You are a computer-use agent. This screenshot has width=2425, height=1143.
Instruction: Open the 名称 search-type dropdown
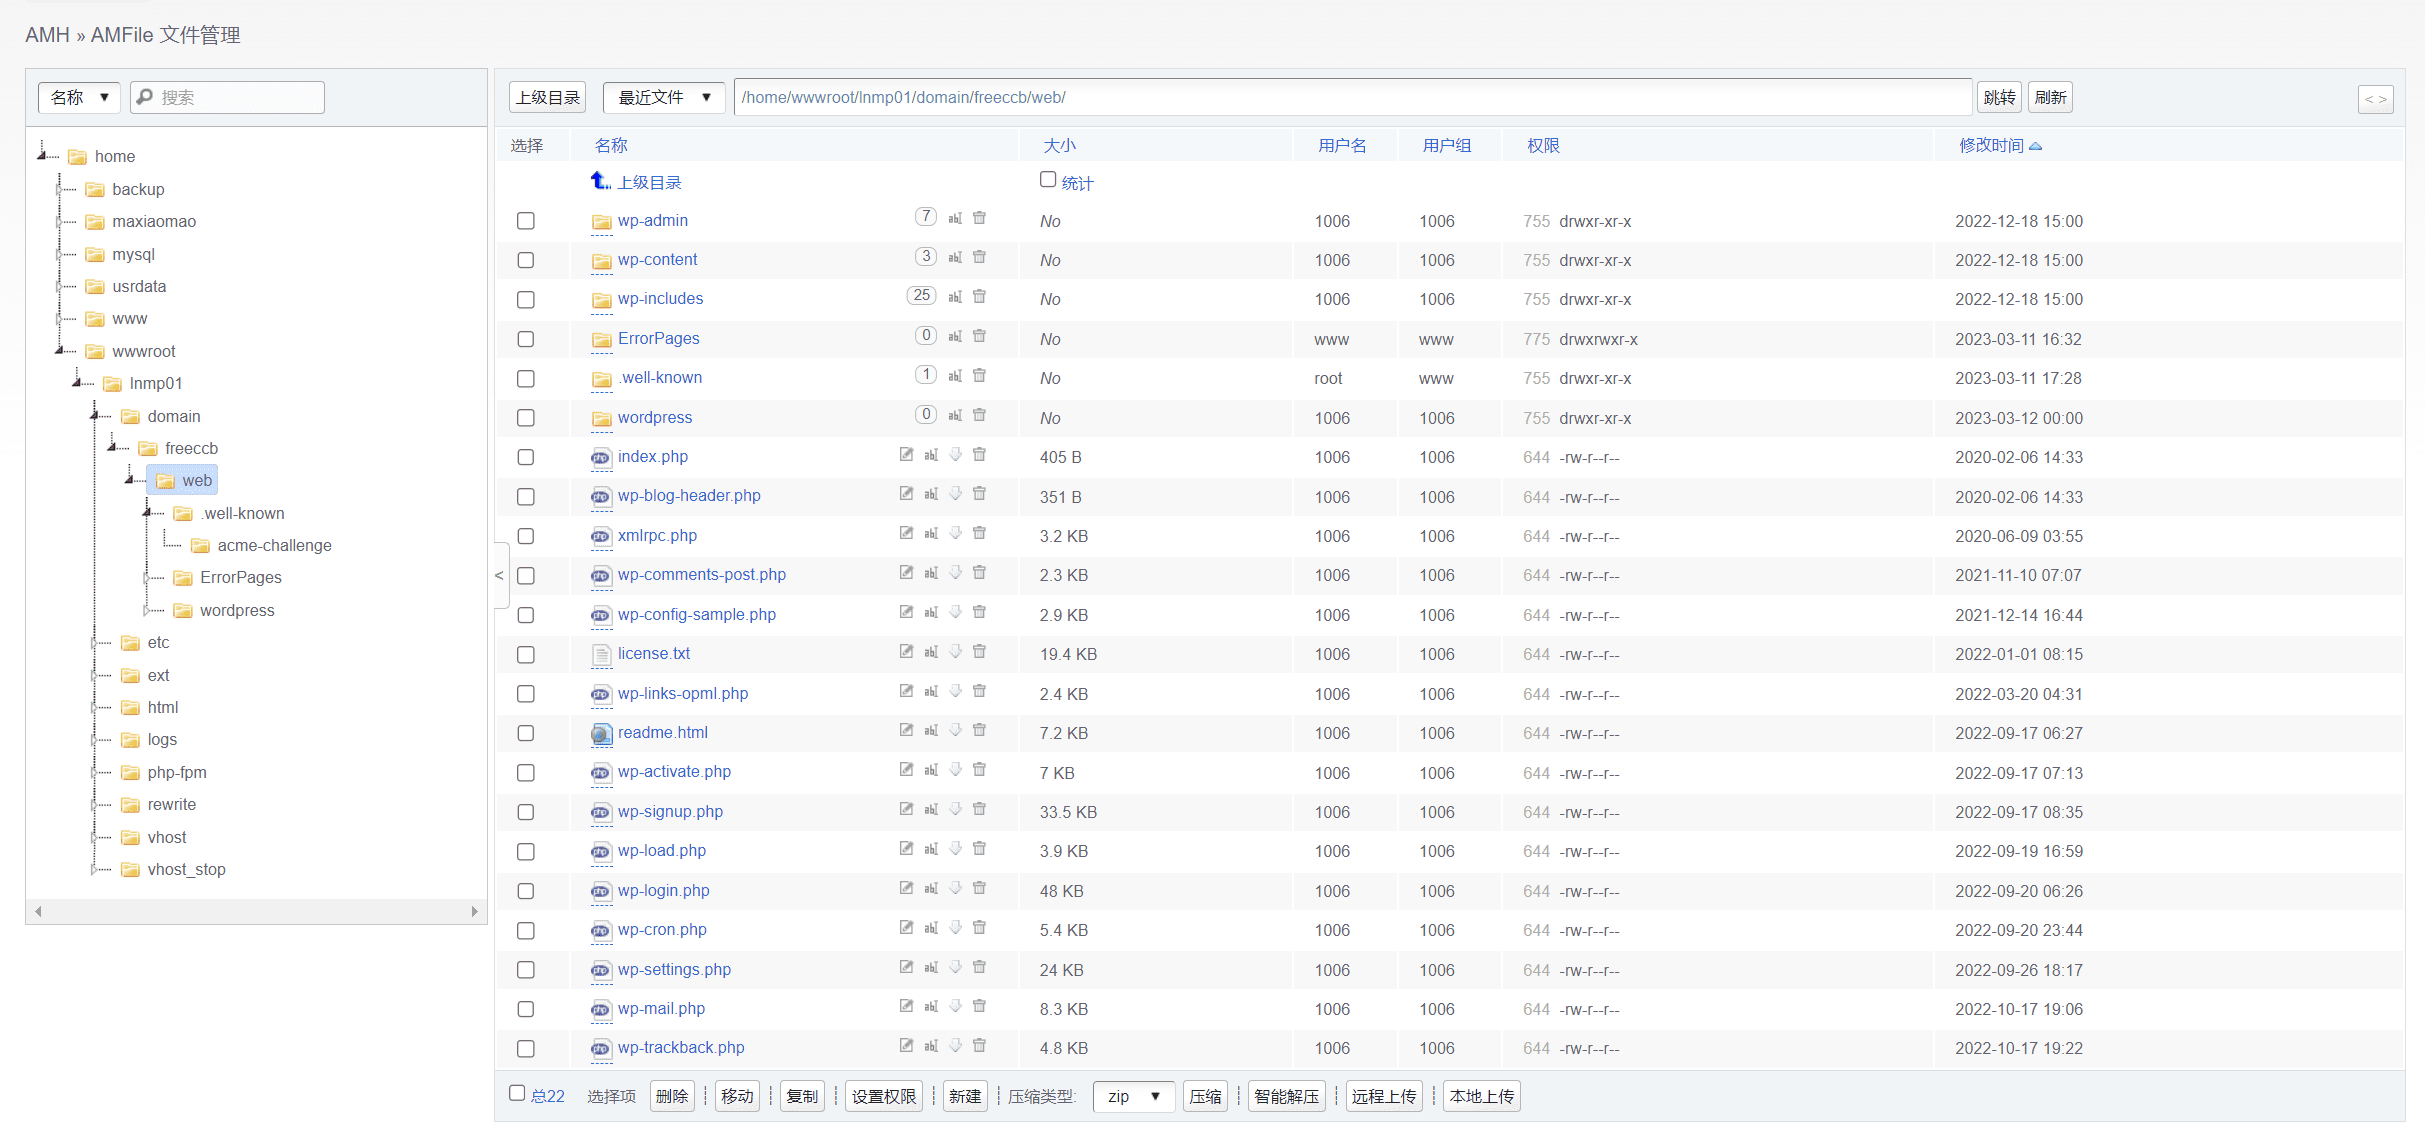79,97
